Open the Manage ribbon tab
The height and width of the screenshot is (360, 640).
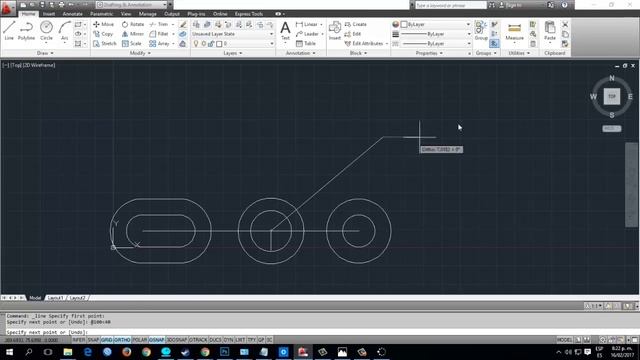coord(147,14)
